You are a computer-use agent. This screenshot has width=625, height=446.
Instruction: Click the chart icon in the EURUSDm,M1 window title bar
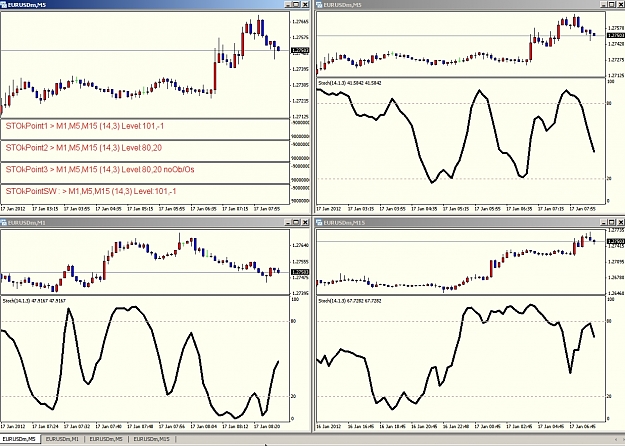point(4,222)
